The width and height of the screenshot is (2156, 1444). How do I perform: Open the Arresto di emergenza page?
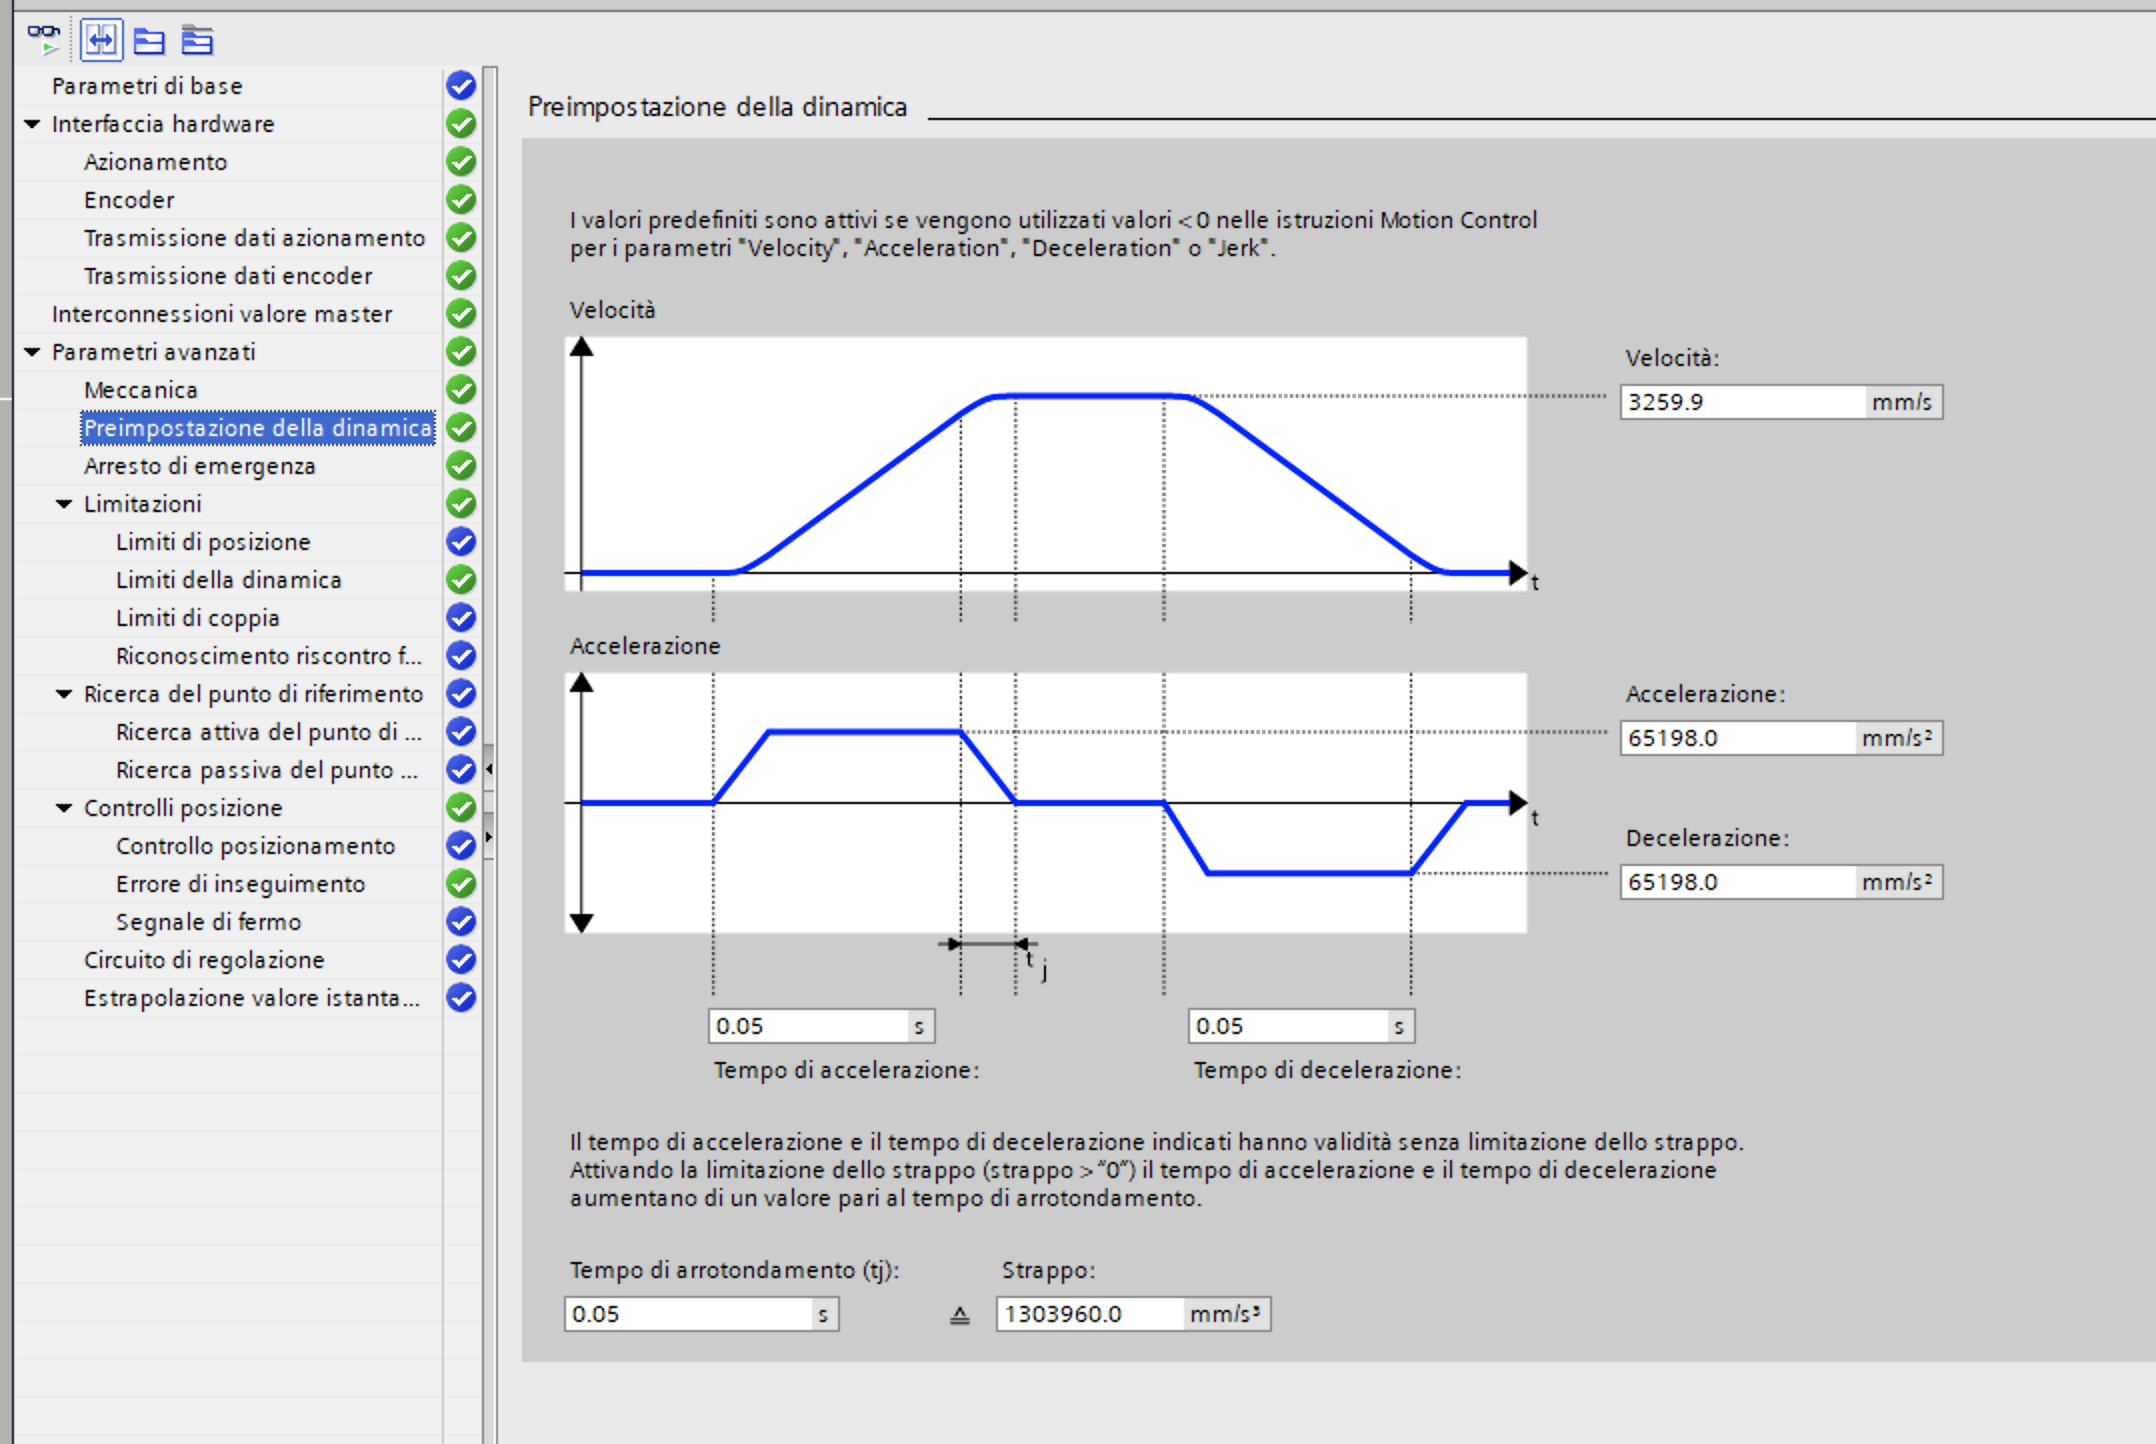point(199,466)
